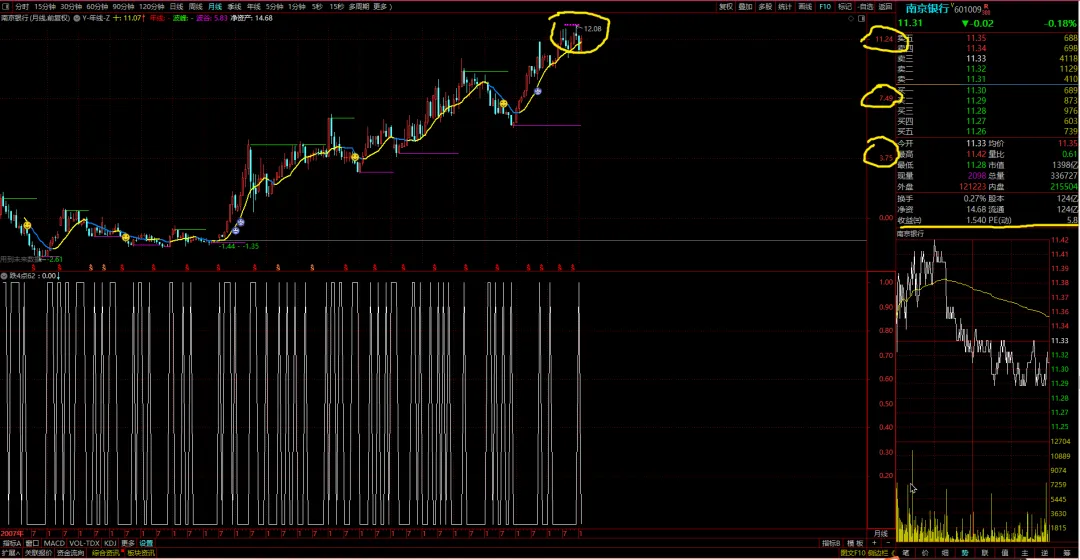Select the 90分钟 period
This screenshot has height=560, width=1080.
(x=123, y=6)
